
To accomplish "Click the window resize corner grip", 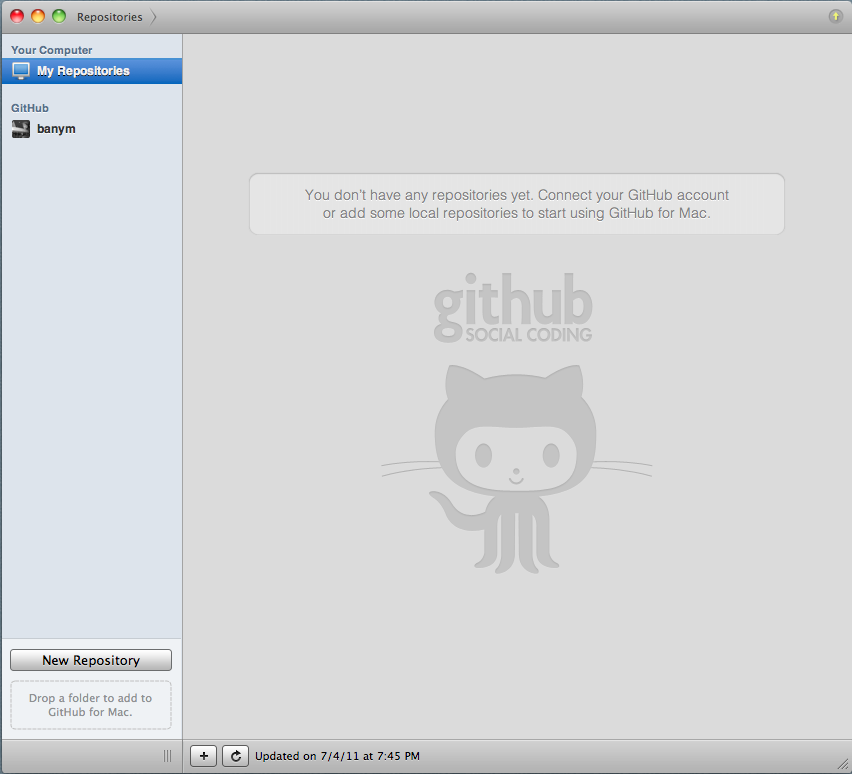I will 844,765.
